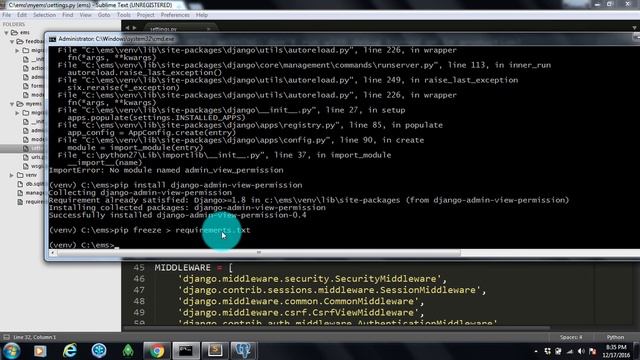
Task: Click 'django.middleware.security.SecurityMiddleware' string
Action: click(309, 279)
